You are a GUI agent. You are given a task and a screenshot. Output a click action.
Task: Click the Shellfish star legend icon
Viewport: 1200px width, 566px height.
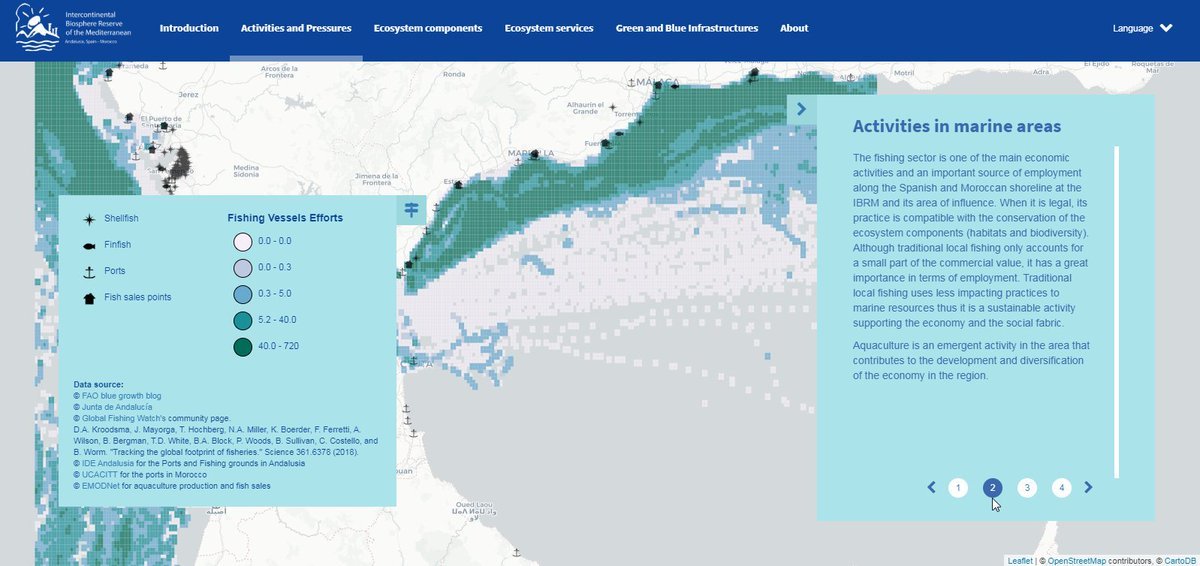point(89,218)
